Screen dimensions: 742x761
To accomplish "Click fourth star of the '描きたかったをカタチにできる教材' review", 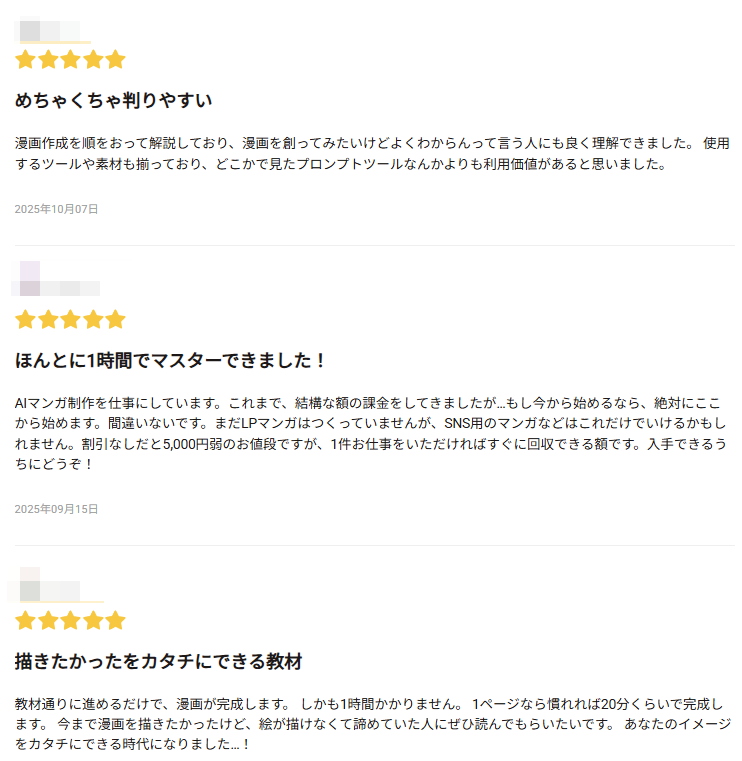I will (x=93, y=621).
